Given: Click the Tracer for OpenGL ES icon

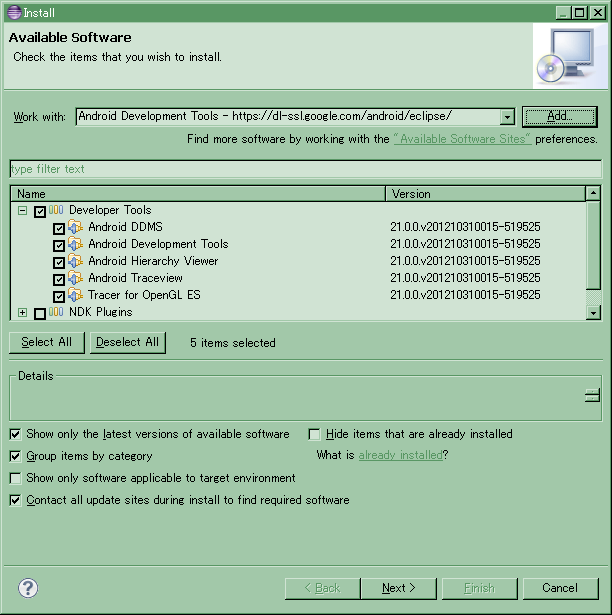Looking at the screenshot, I should point(75,295).
